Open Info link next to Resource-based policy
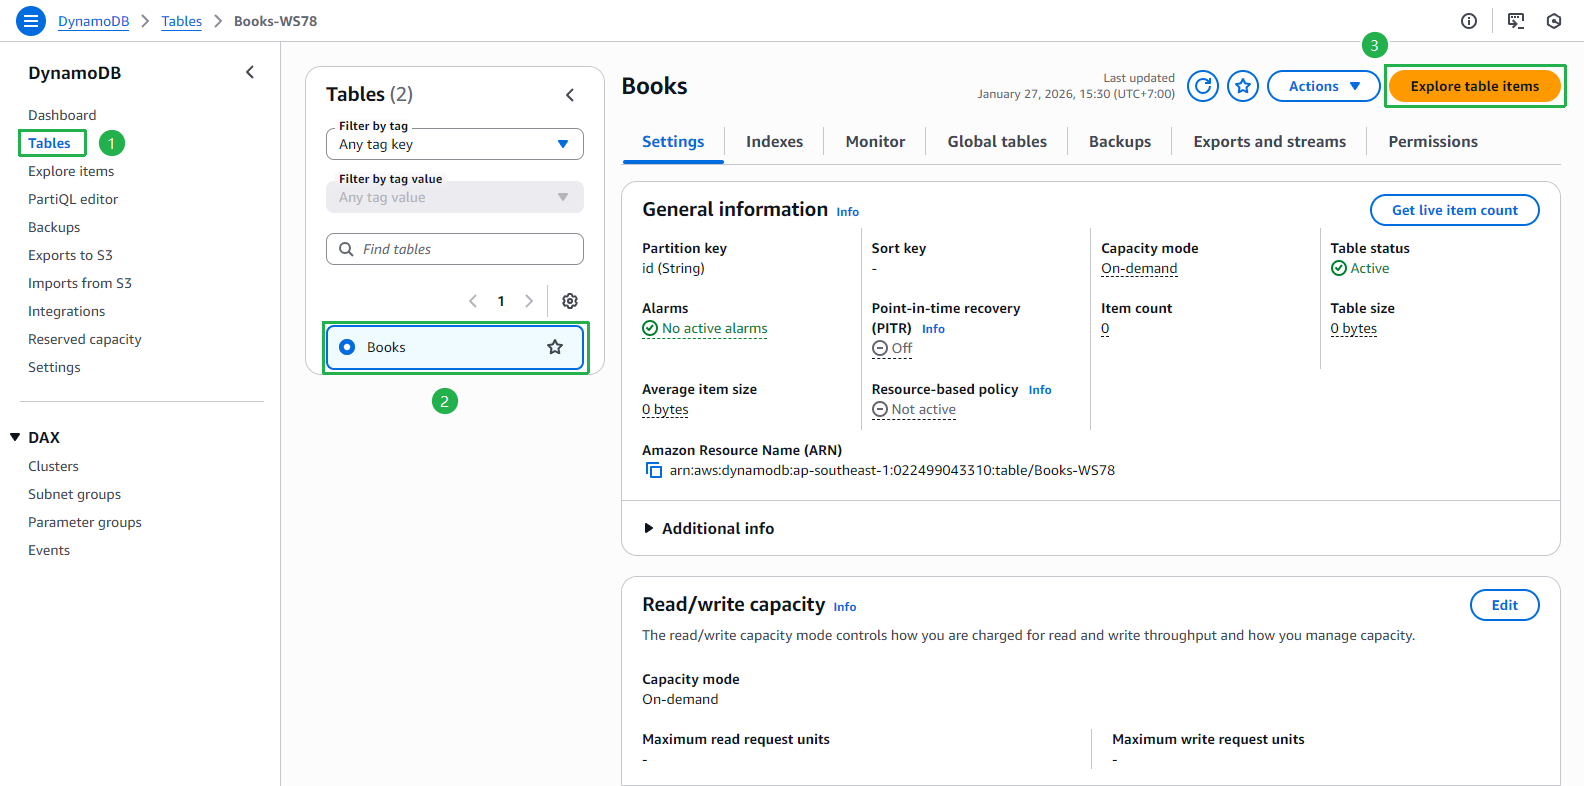 1040,390
